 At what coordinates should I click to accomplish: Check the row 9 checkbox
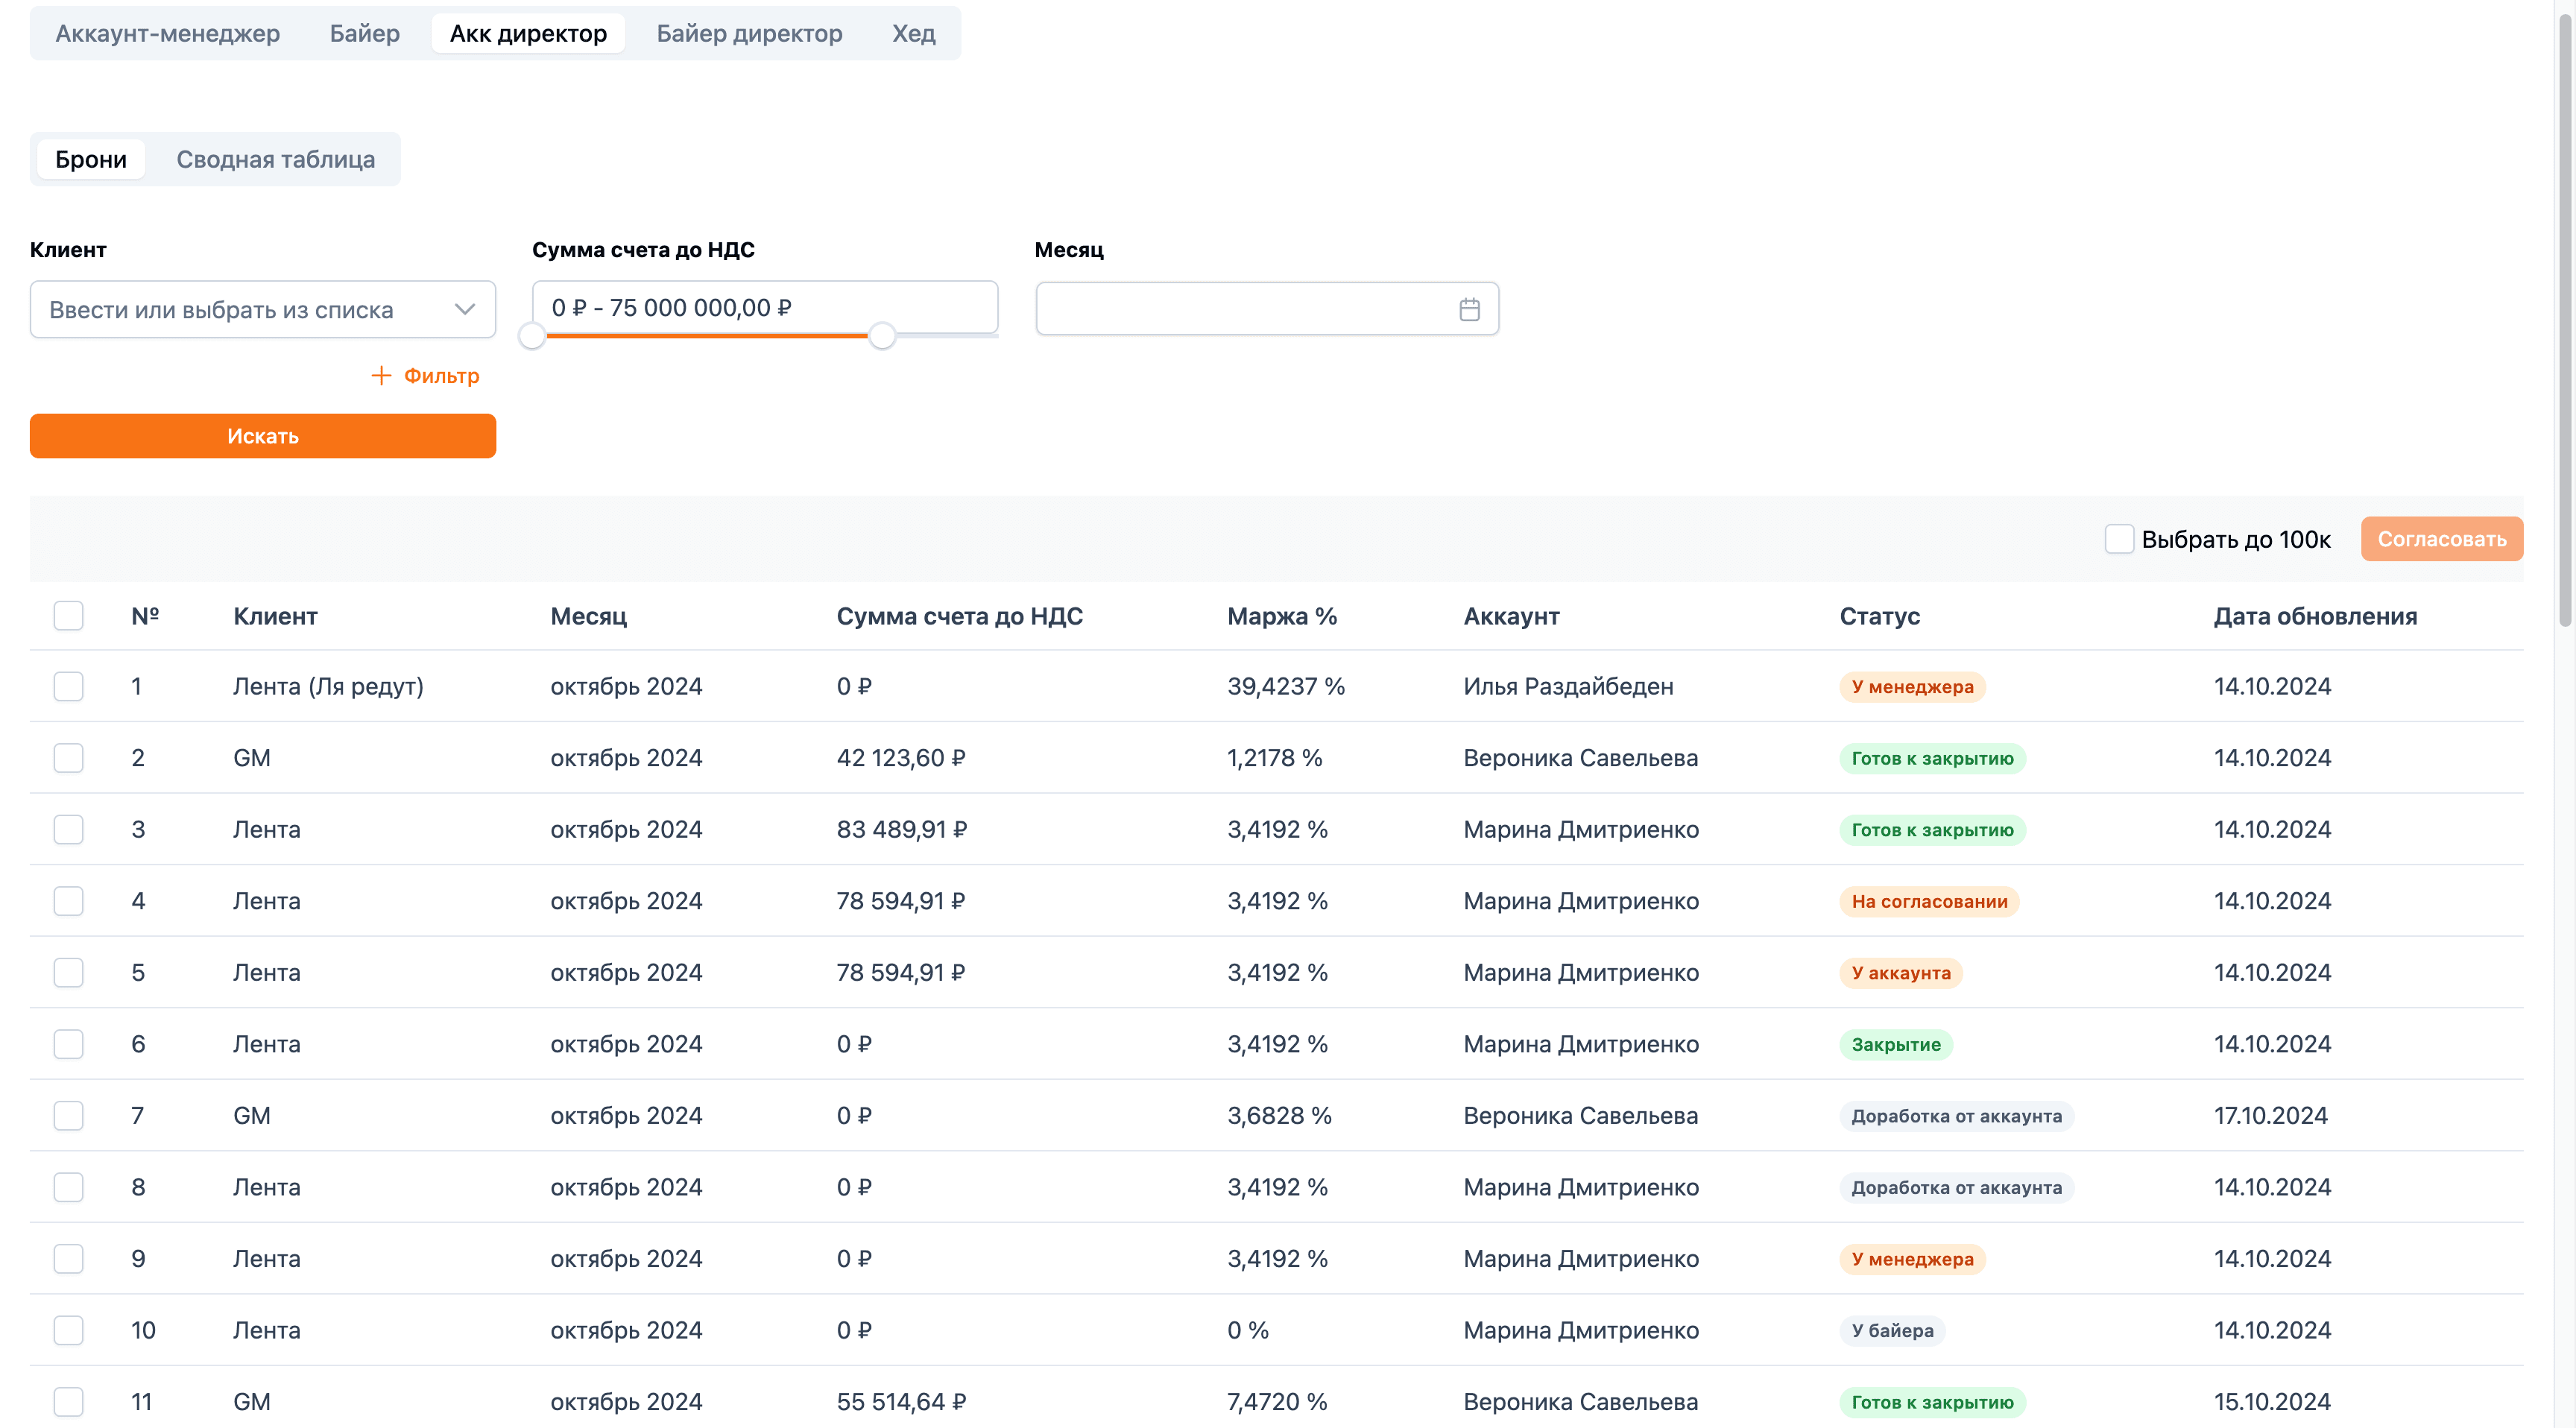(x=68, y=1258)
